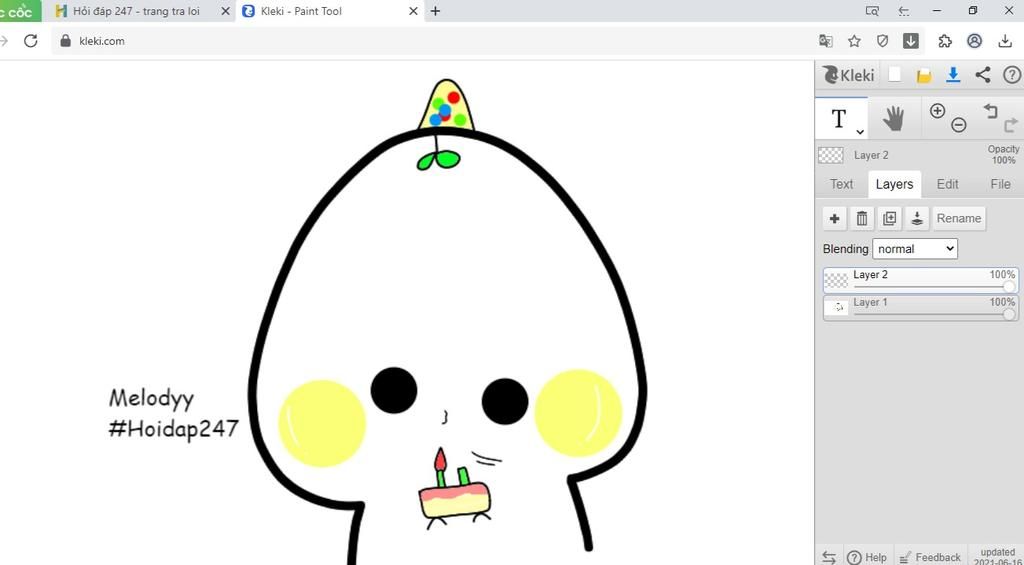
Task: Adjust the Layer 2 opacity slider
Action: coord(934,287)
